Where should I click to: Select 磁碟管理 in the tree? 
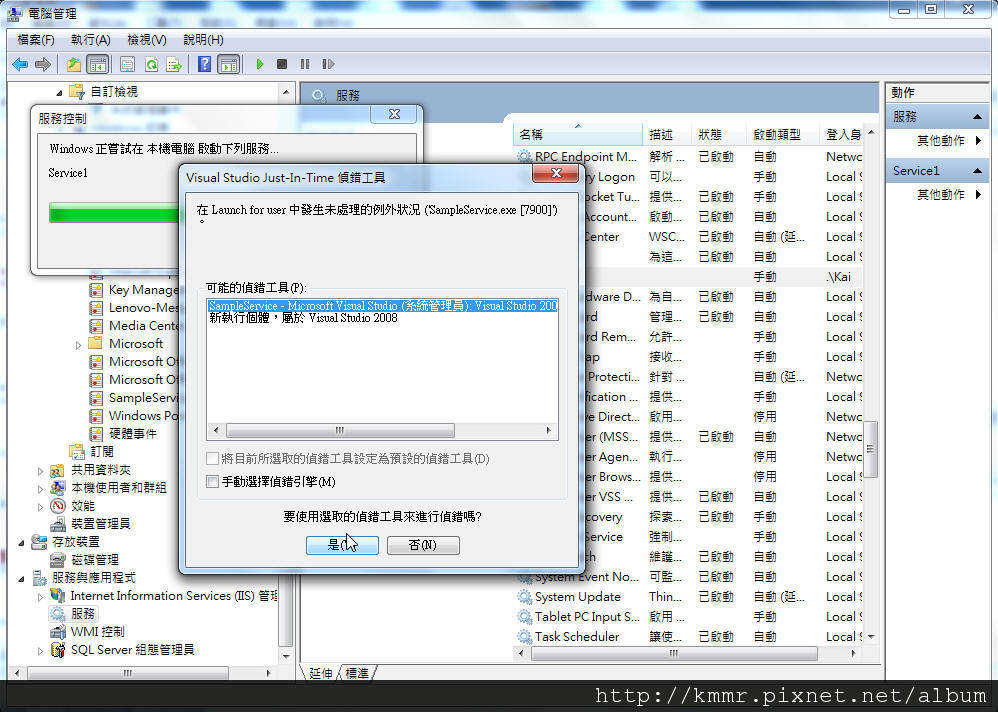pos(95,560)
